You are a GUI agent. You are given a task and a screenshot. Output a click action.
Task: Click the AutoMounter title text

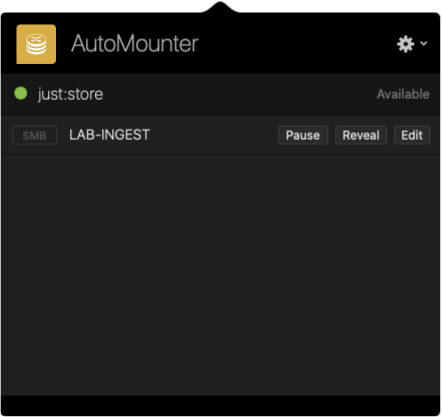(135, 44)
